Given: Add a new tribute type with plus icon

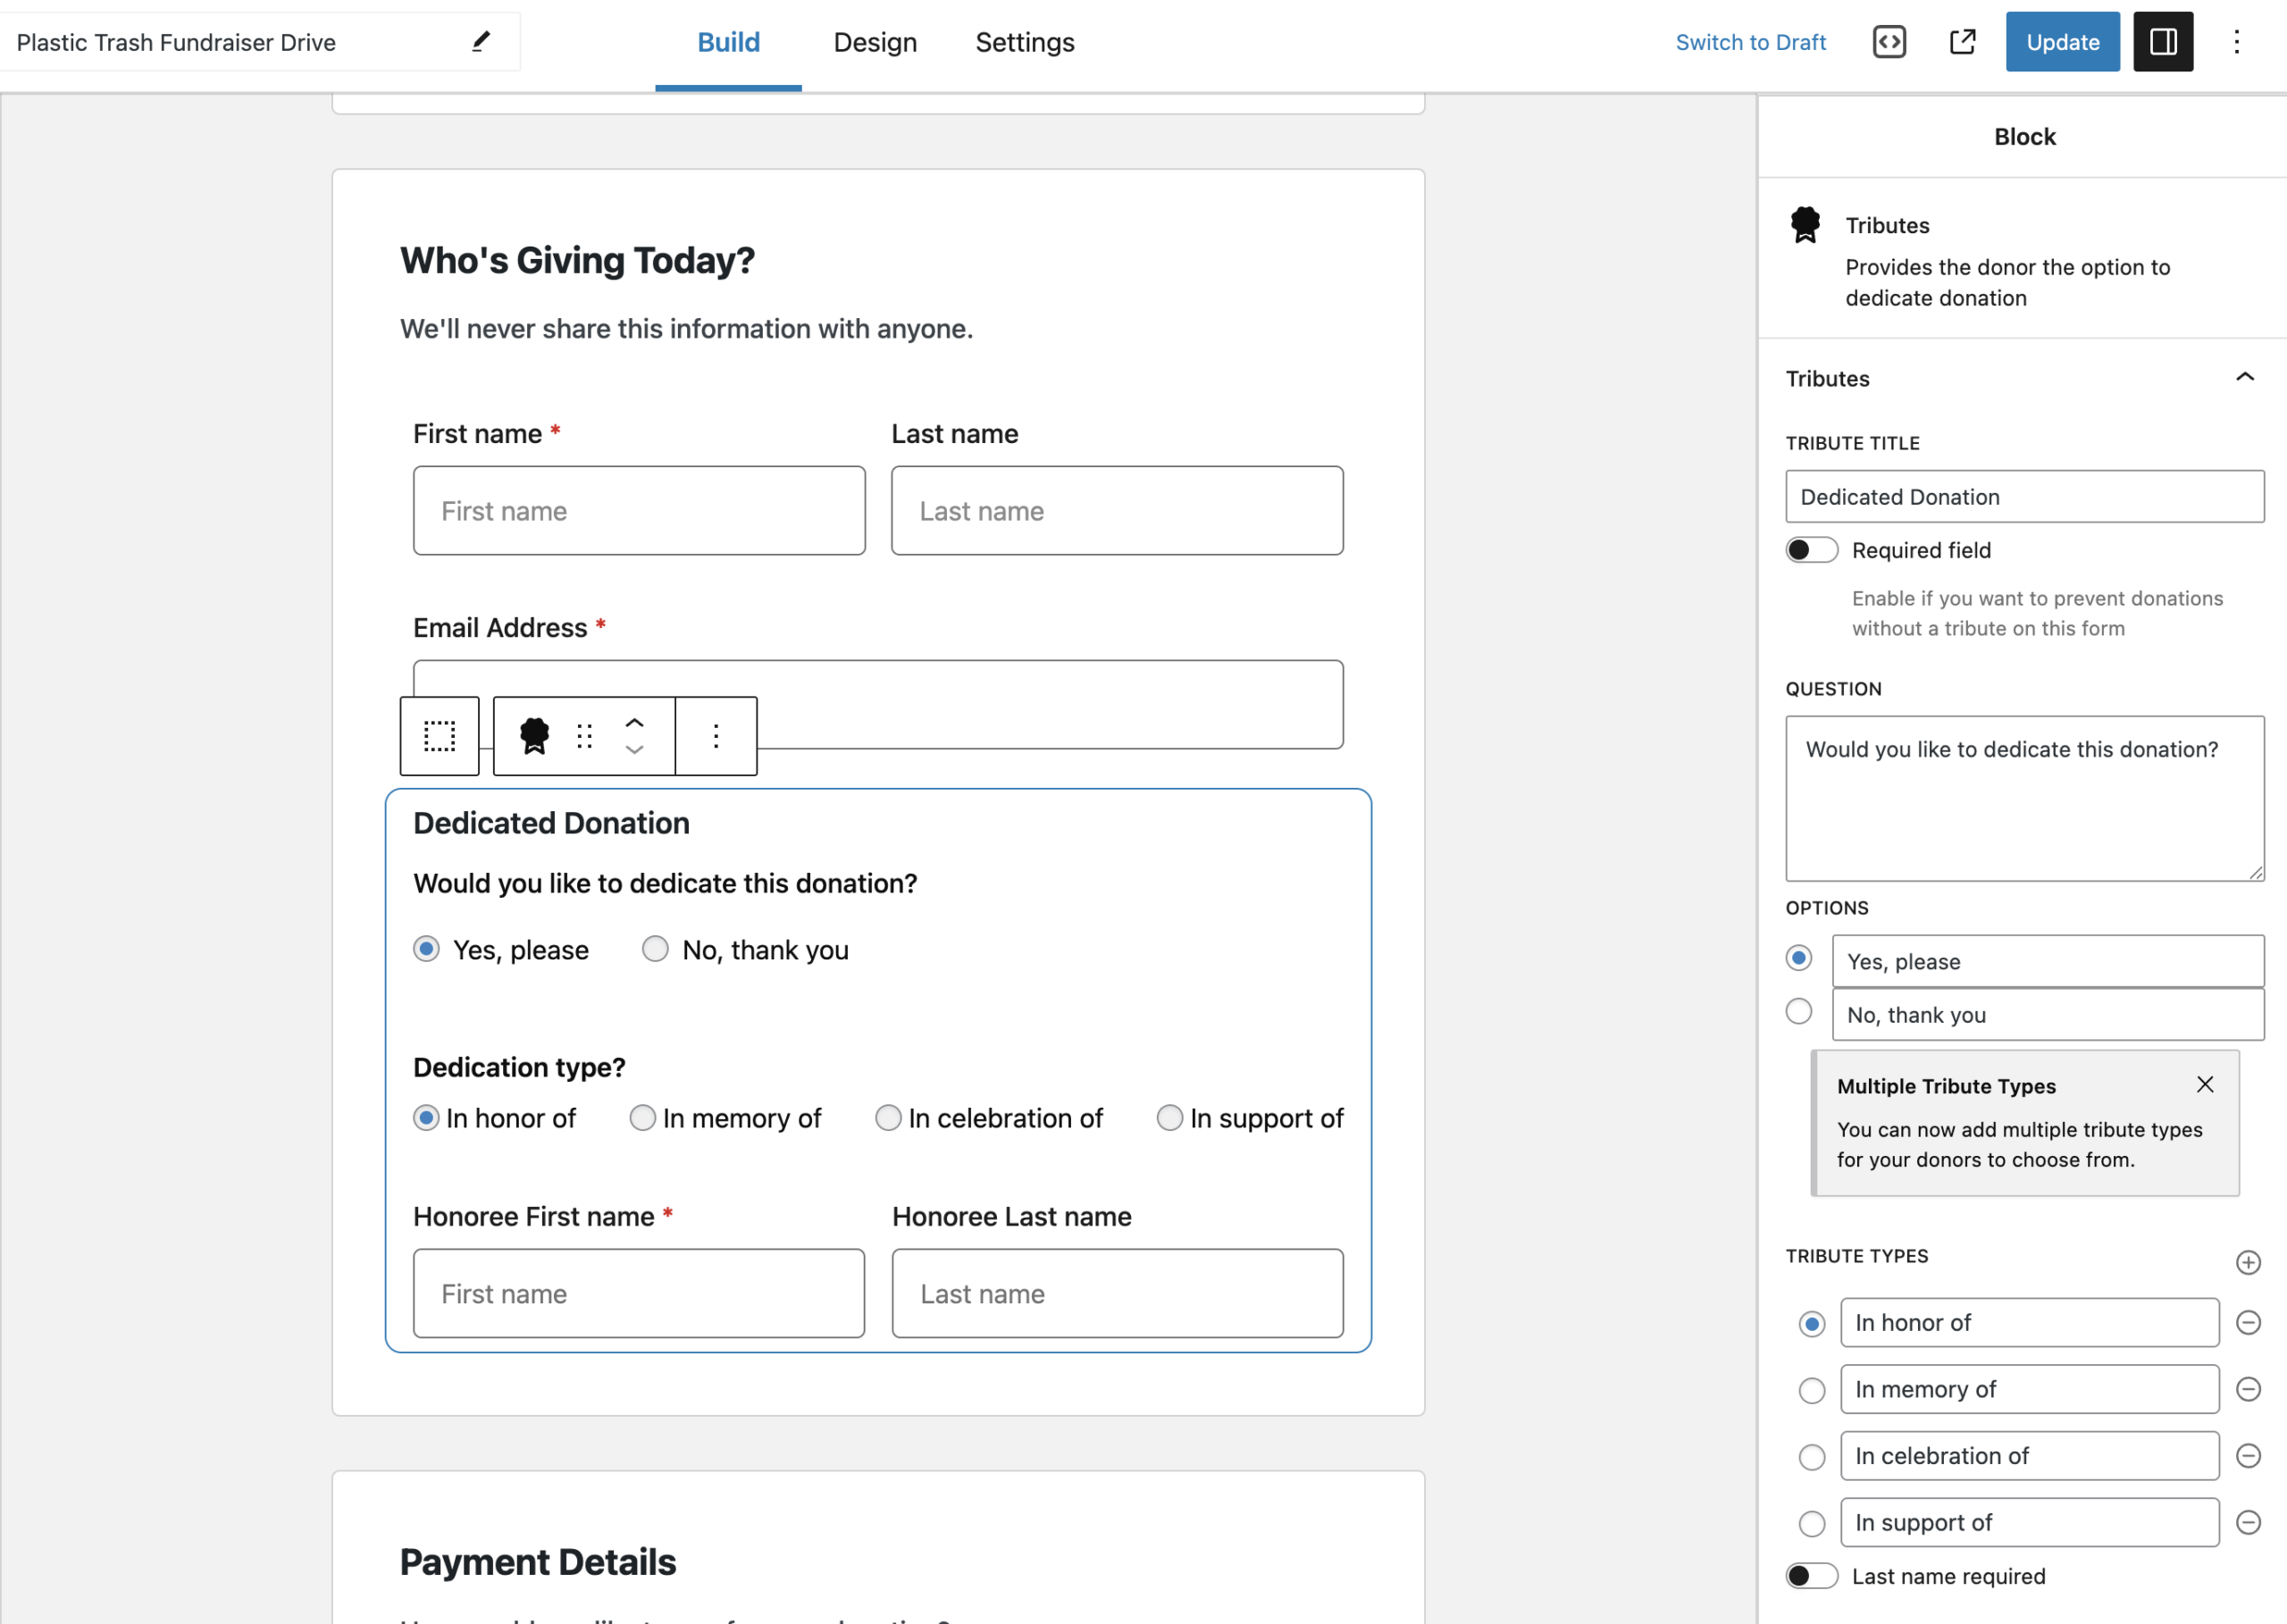Looking at the screenshot, I should click(2249, 1261).
